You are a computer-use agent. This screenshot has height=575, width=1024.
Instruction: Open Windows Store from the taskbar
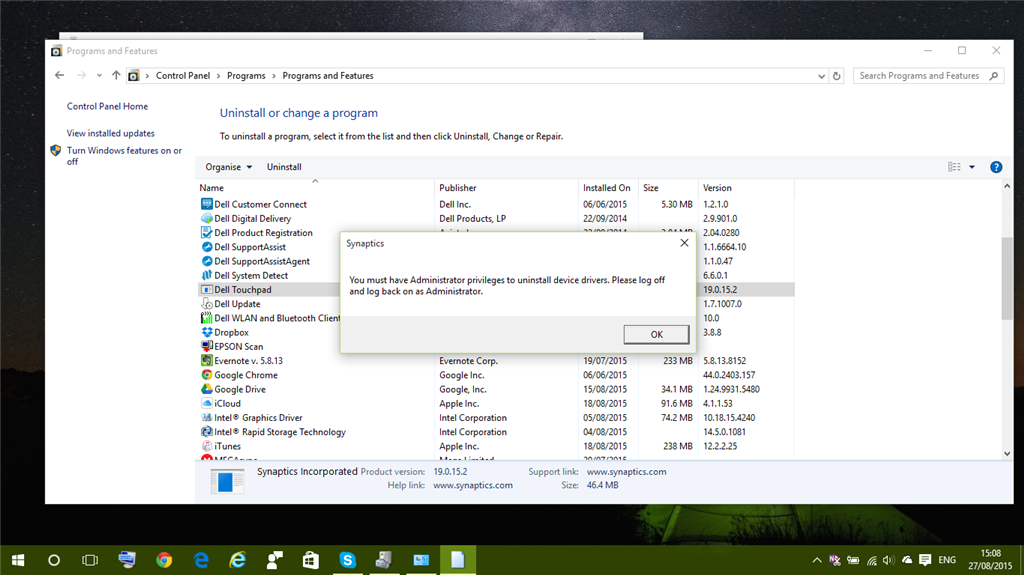[310, 560]
